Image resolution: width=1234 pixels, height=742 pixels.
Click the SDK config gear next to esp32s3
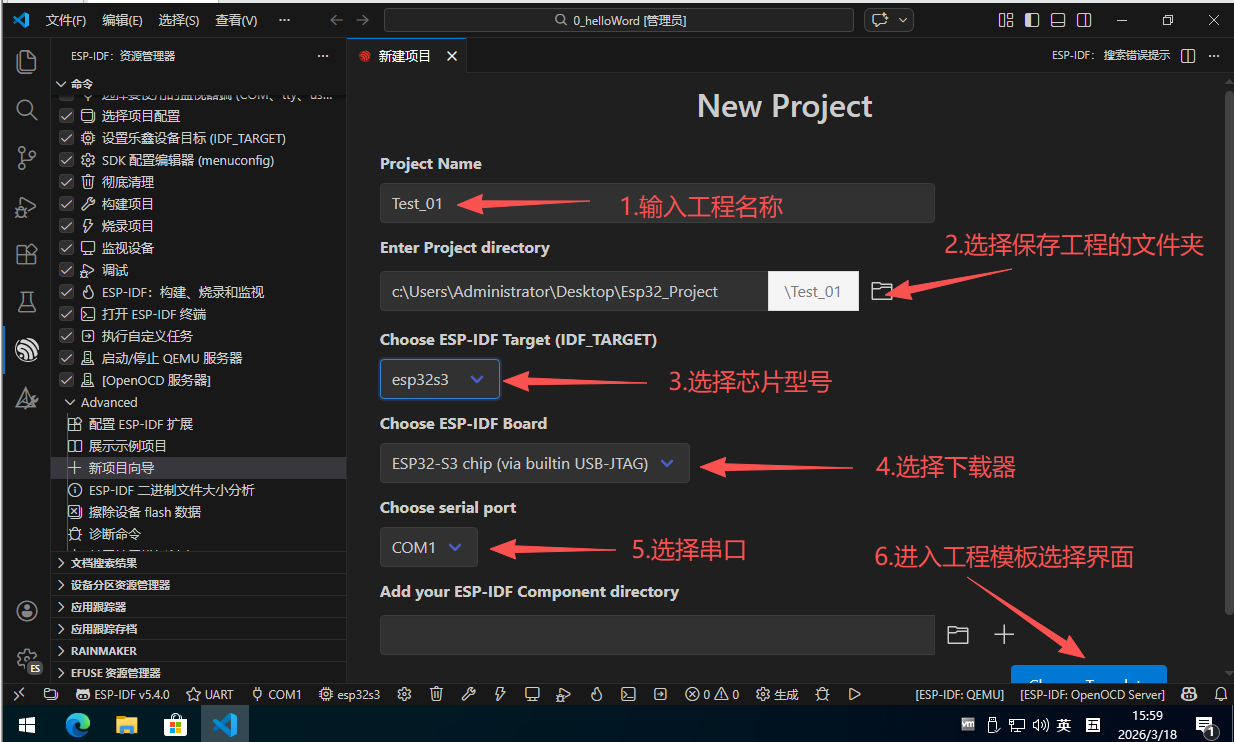coord(404,694)
